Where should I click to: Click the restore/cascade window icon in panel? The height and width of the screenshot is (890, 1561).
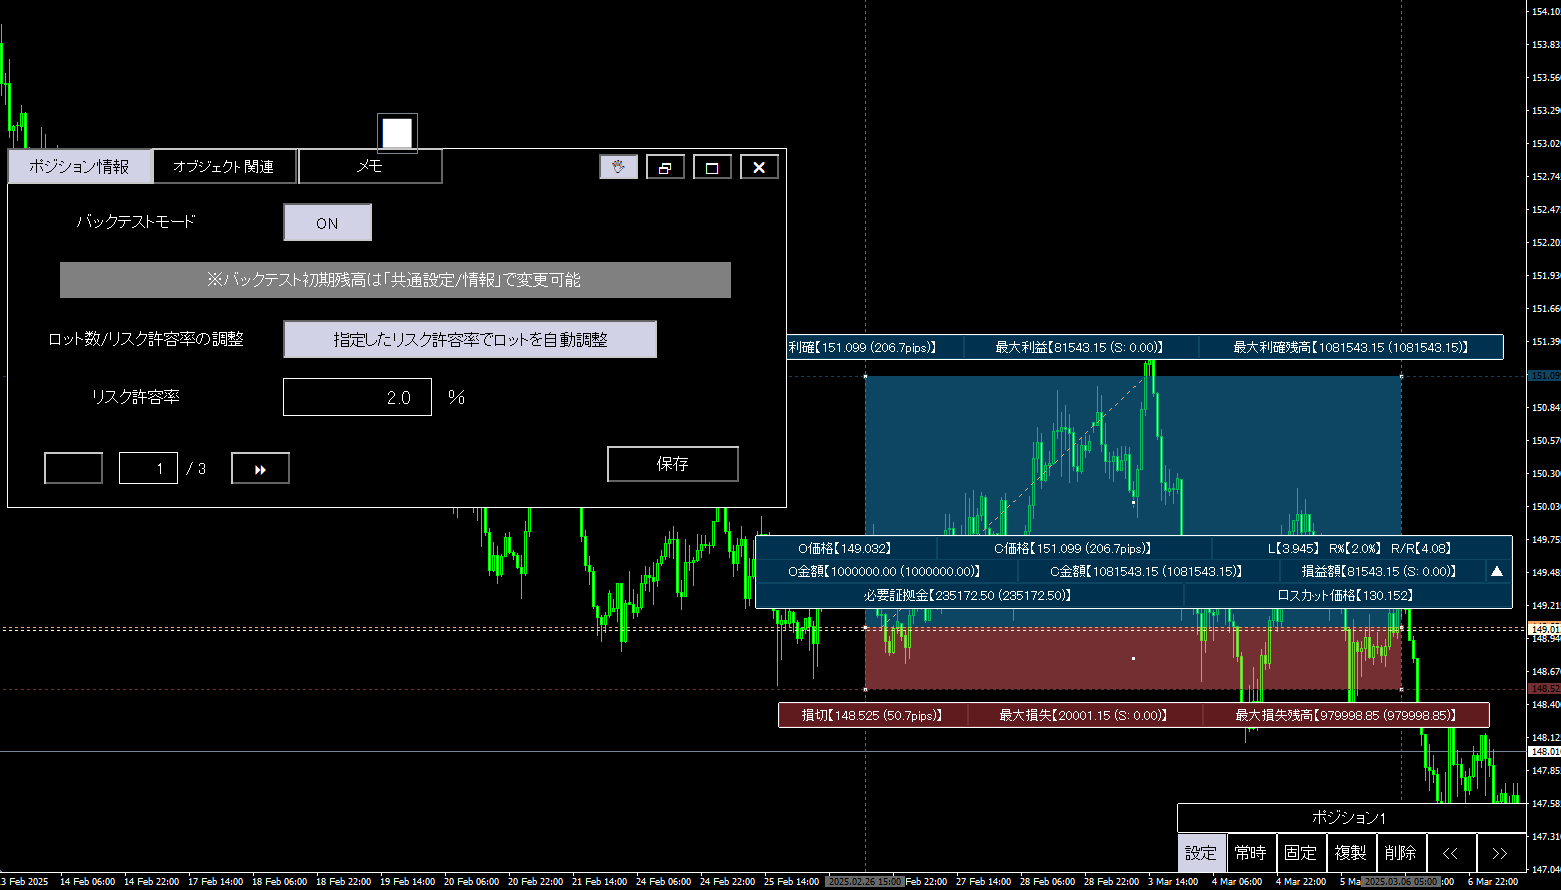point(665,167)
